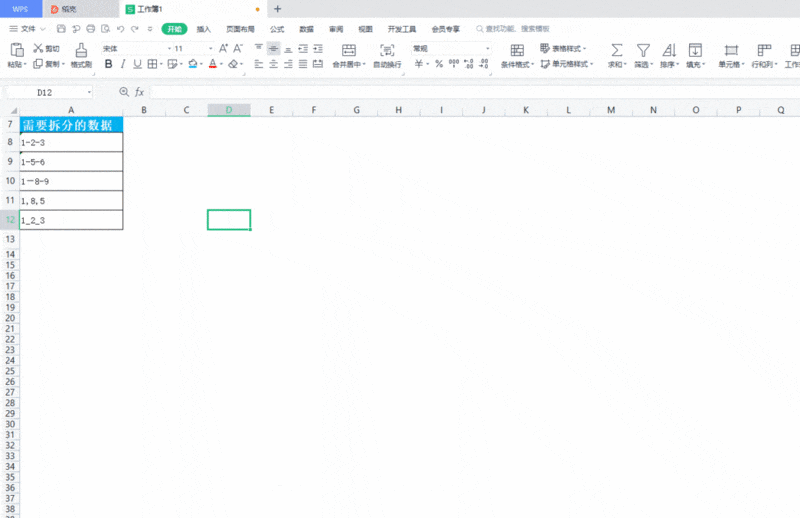The height and width of the screenshot is (518, 800).
Task: Toggle bold formatting
Action: (x=108, y=64)
